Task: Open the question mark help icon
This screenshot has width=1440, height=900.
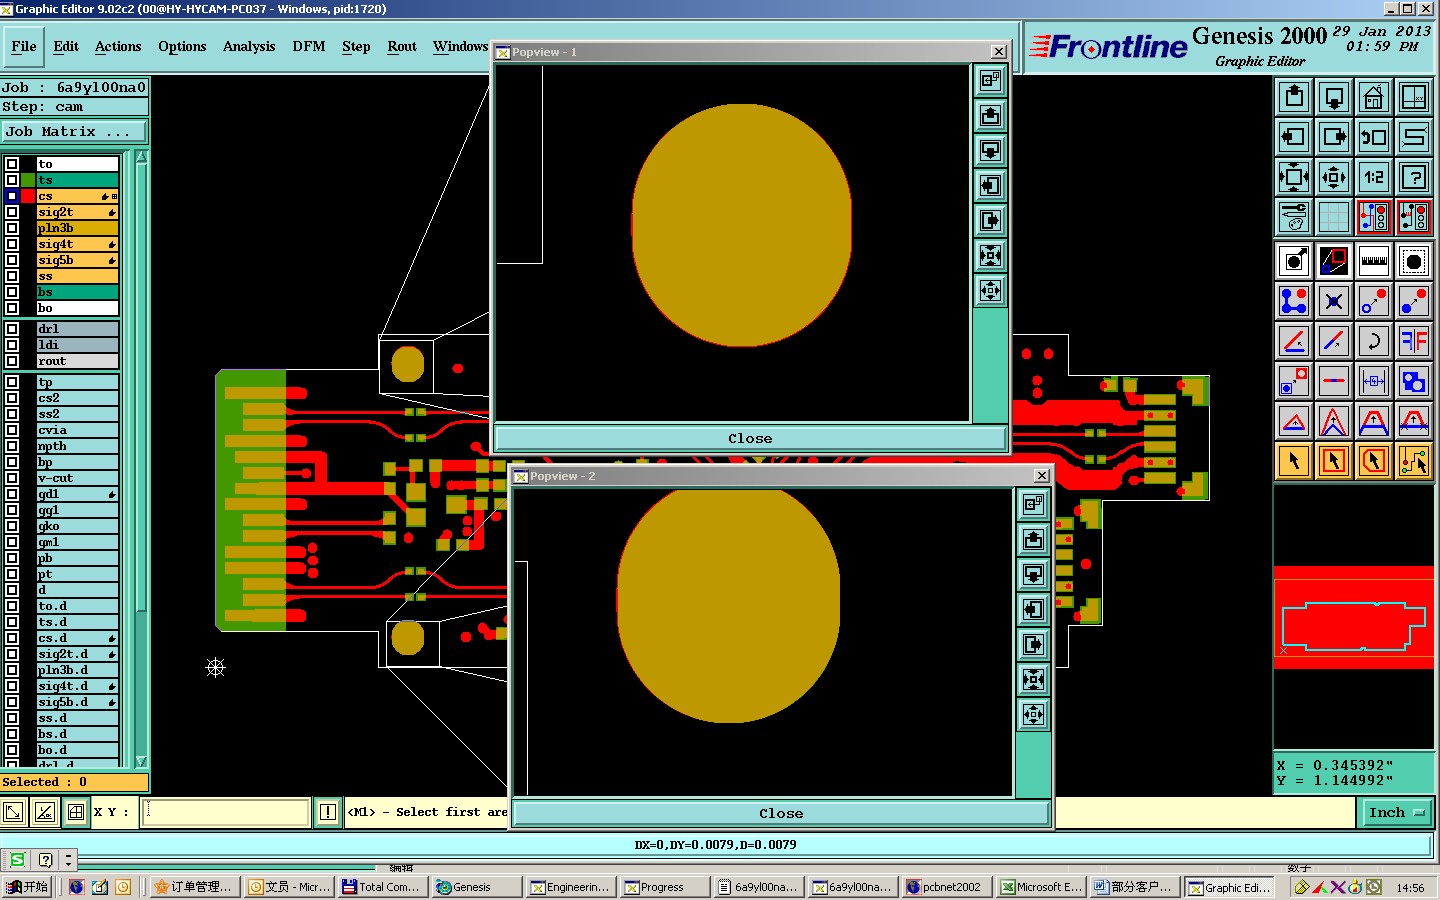Action: tap(1414, 178)
